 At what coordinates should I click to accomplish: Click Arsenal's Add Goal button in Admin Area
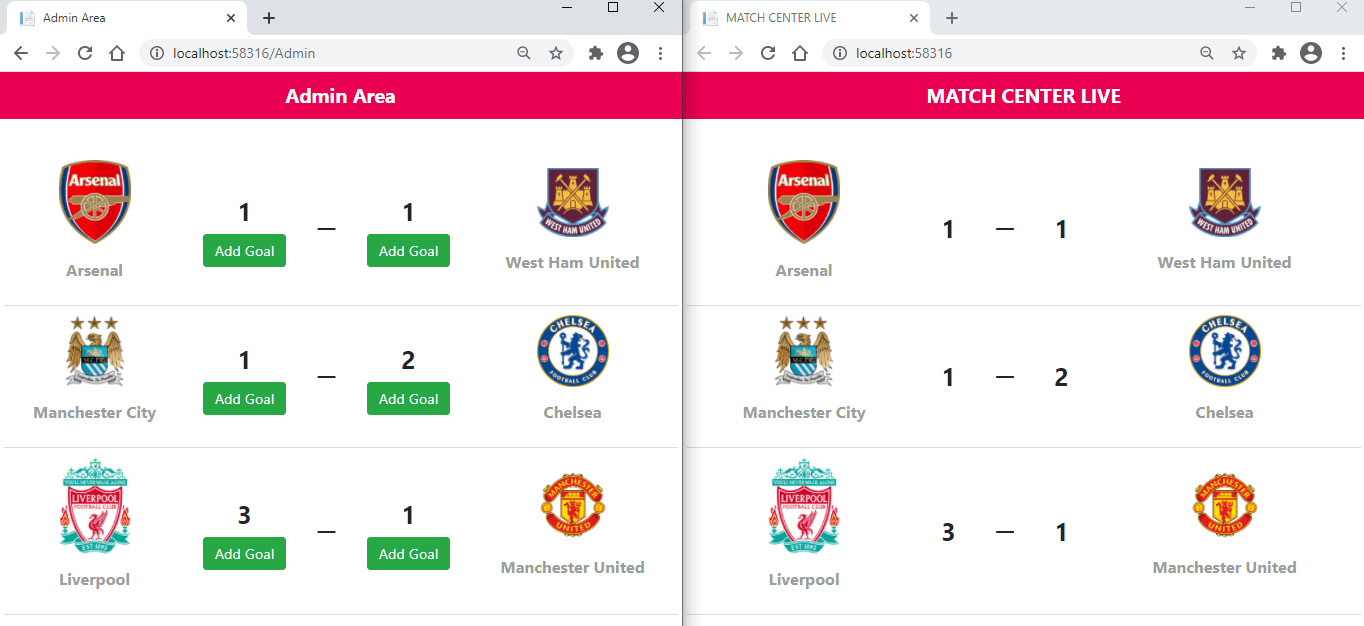point(244,251)
